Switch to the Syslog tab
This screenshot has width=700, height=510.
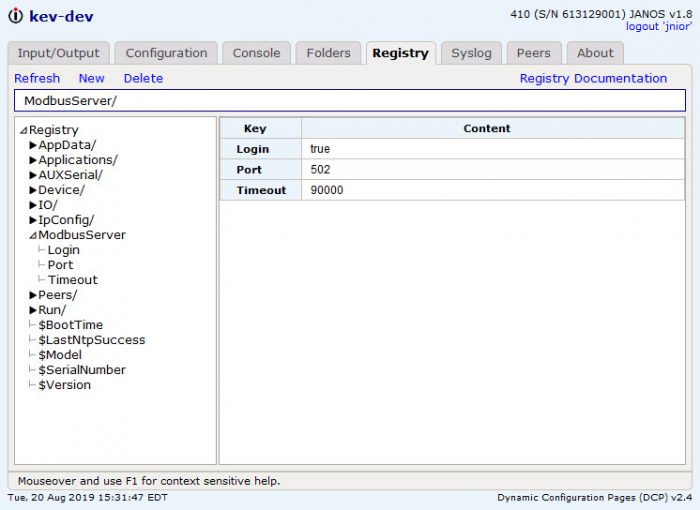pyautogui.click(x=471, y=53)
